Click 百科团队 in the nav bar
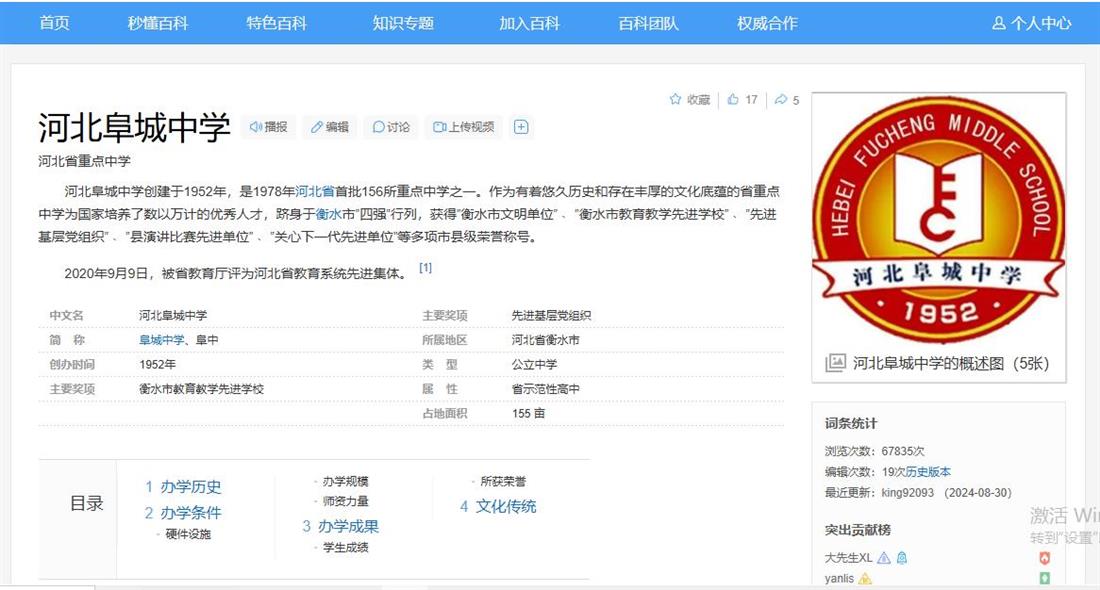The width and height of the screenshot is (1100, 590). coord(648,23)
